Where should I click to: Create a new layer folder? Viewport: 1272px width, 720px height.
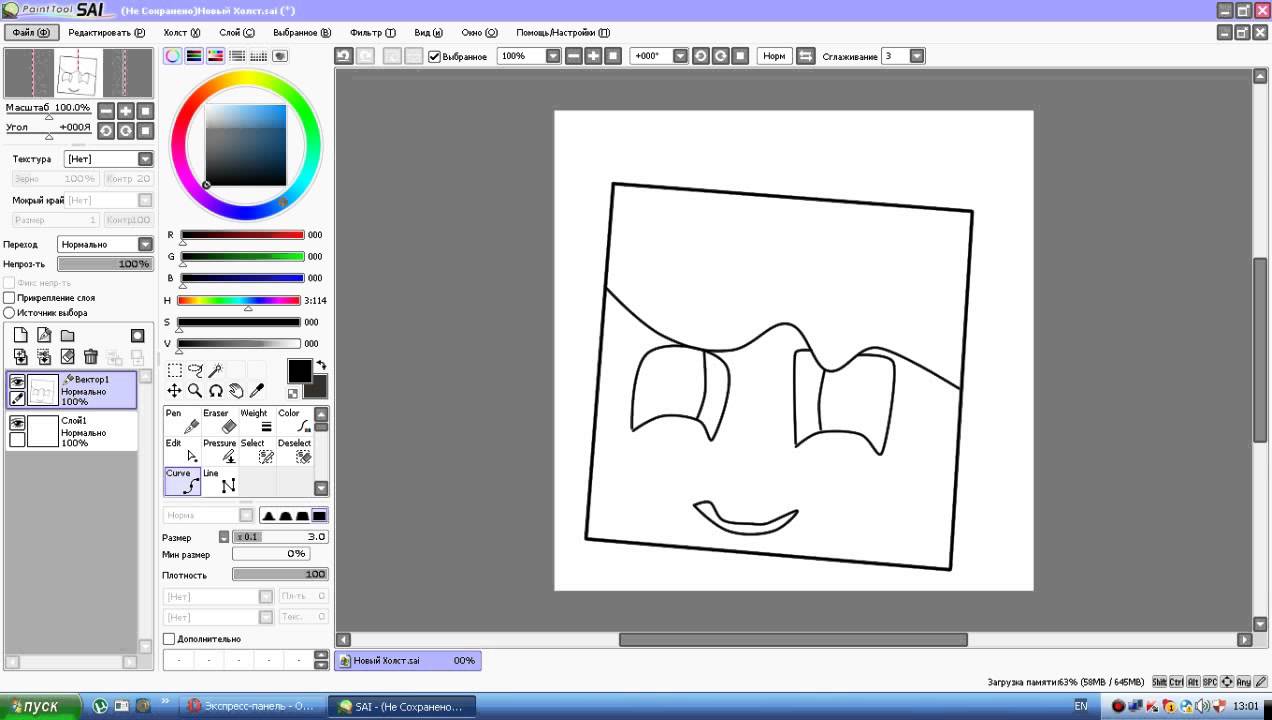(x=67, y=336)
